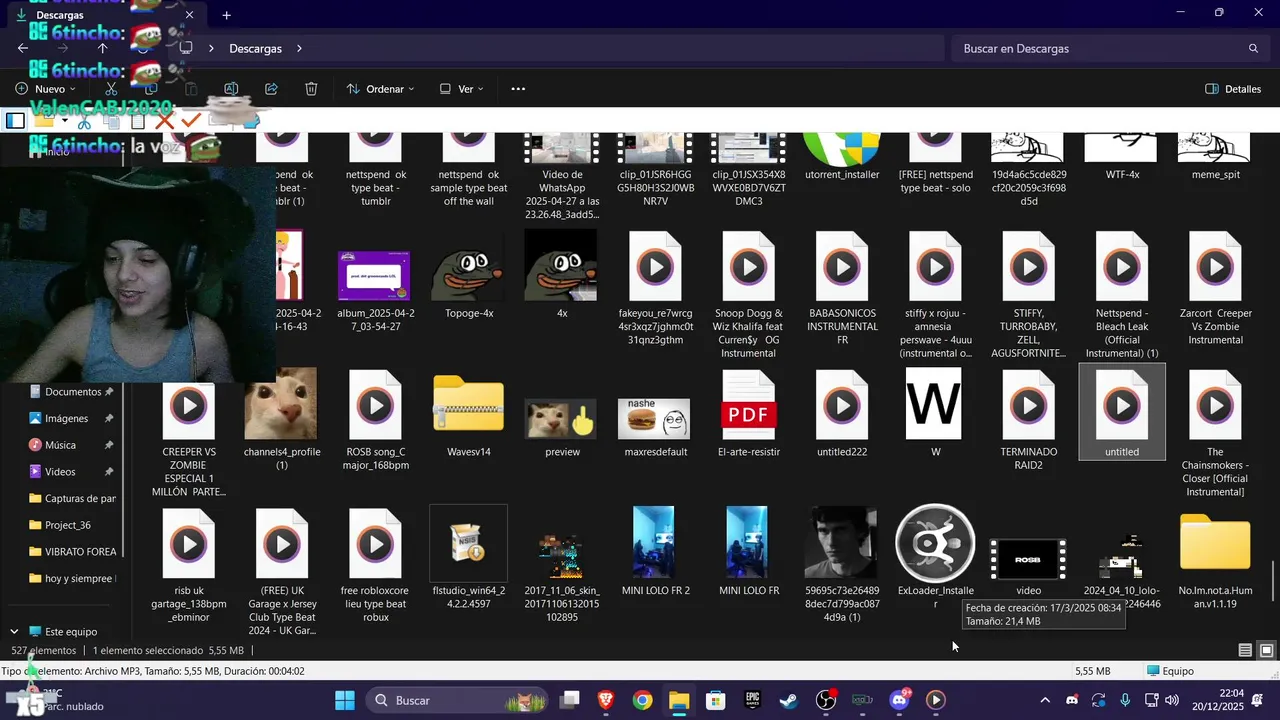Open Steam from taskbar
The width and height of the screenshot is (1280, 720).
789,700
